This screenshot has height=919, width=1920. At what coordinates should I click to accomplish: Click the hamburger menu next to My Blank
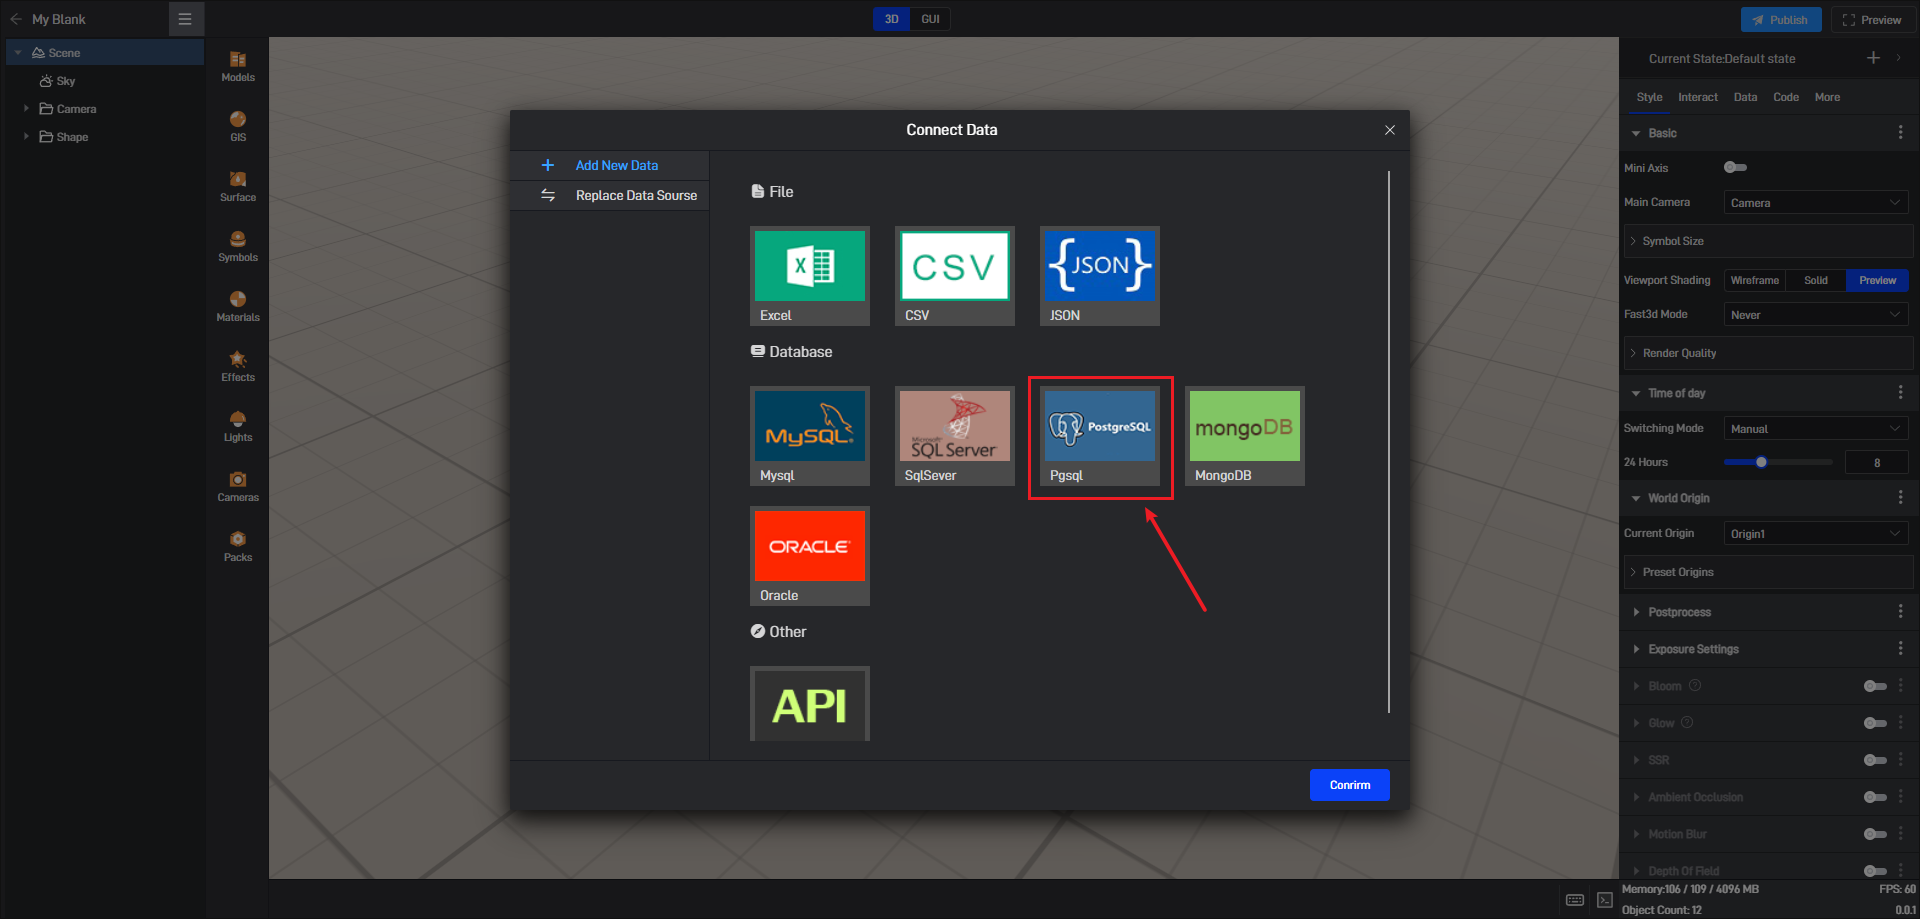185,19
